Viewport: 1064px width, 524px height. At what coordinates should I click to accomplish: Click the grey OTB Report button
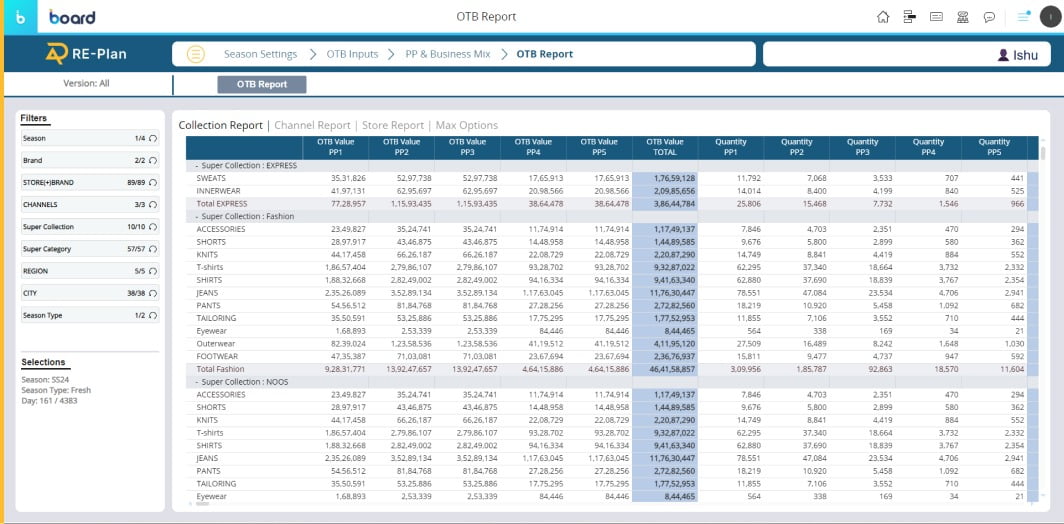coord(261,85)
